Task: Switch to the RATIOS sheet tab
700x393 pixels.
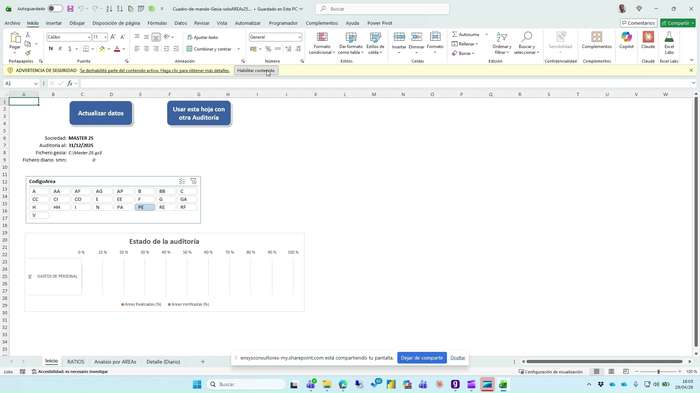Action: point(75,362)
